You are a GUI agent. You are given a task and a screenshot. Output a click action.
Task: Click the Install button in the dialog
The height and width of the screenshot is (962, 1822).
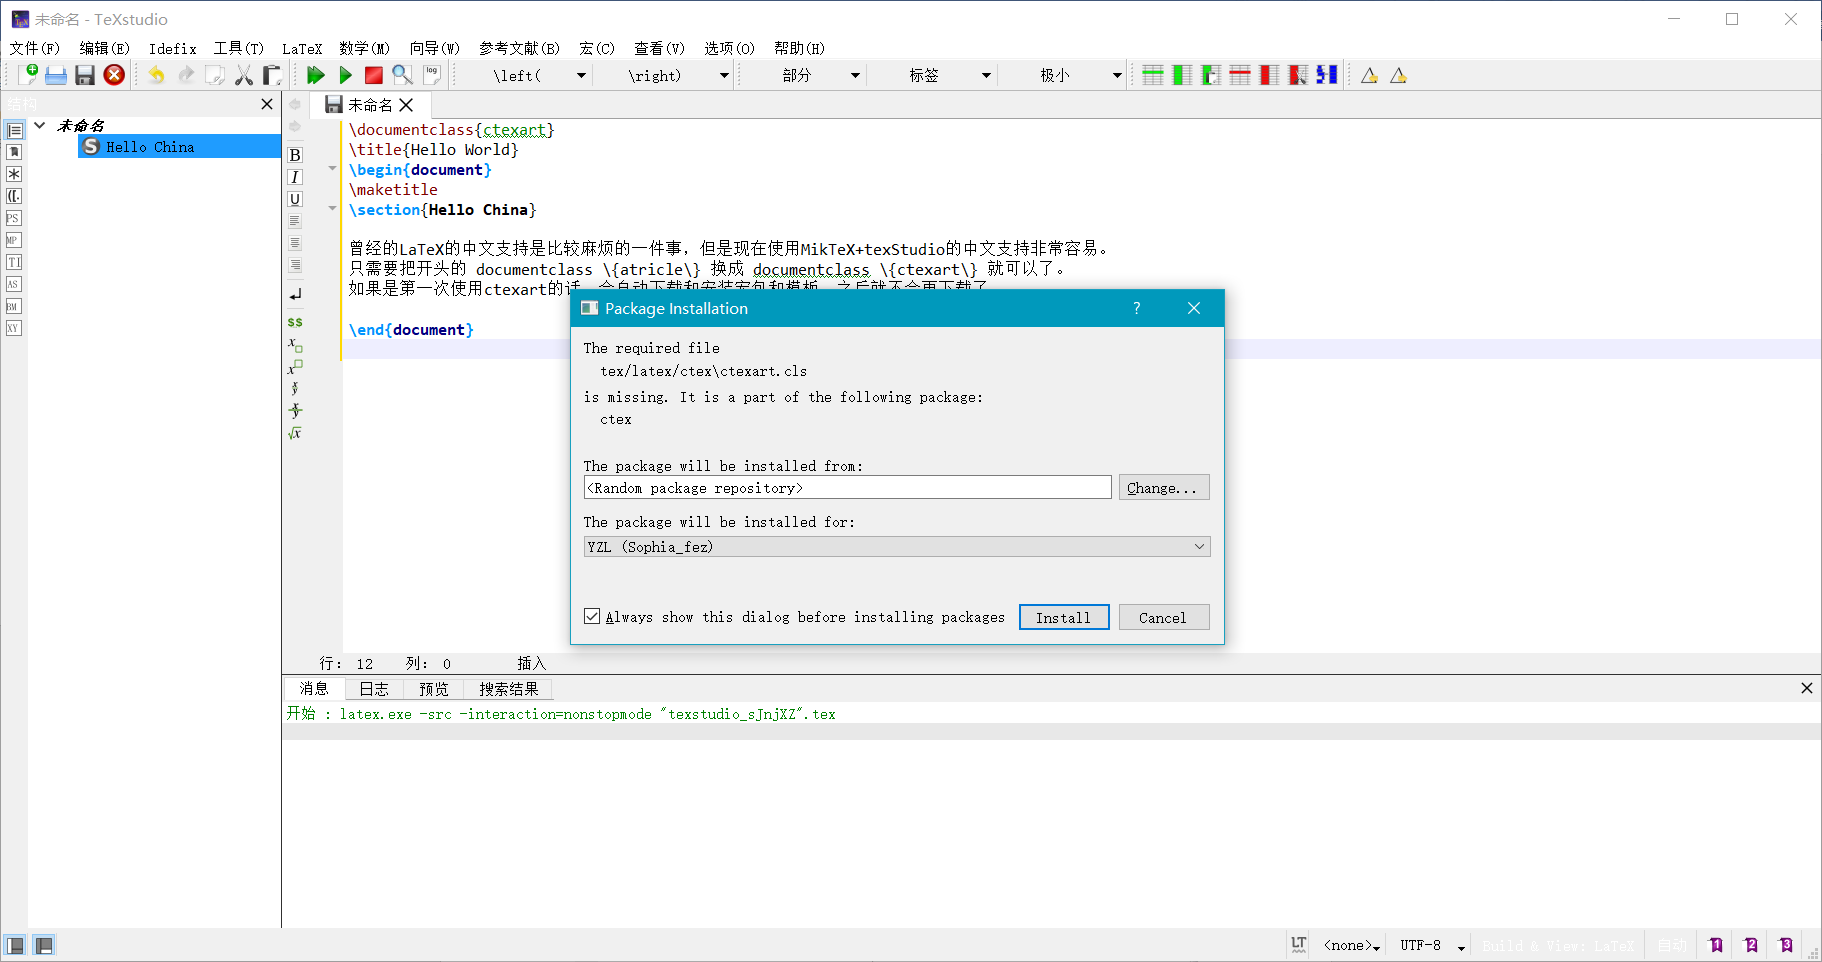click(1063, 617)
